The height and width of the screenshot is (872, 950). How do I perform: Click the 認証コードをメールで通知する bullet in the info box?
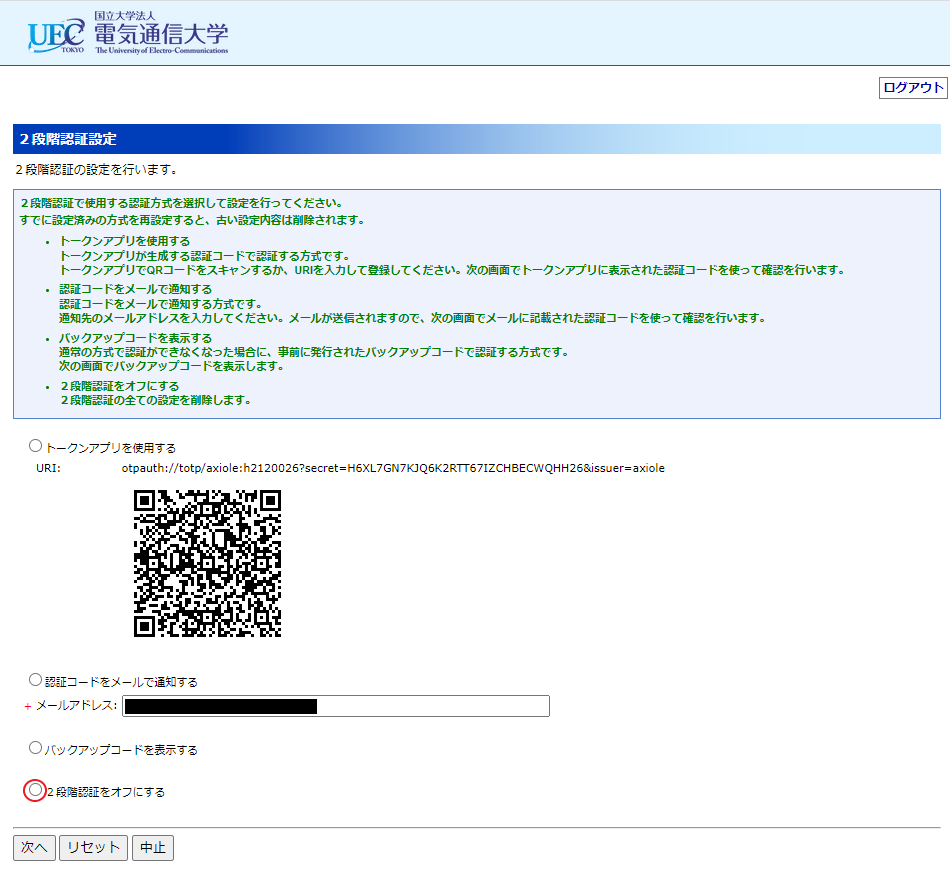(x=135, y=290)
